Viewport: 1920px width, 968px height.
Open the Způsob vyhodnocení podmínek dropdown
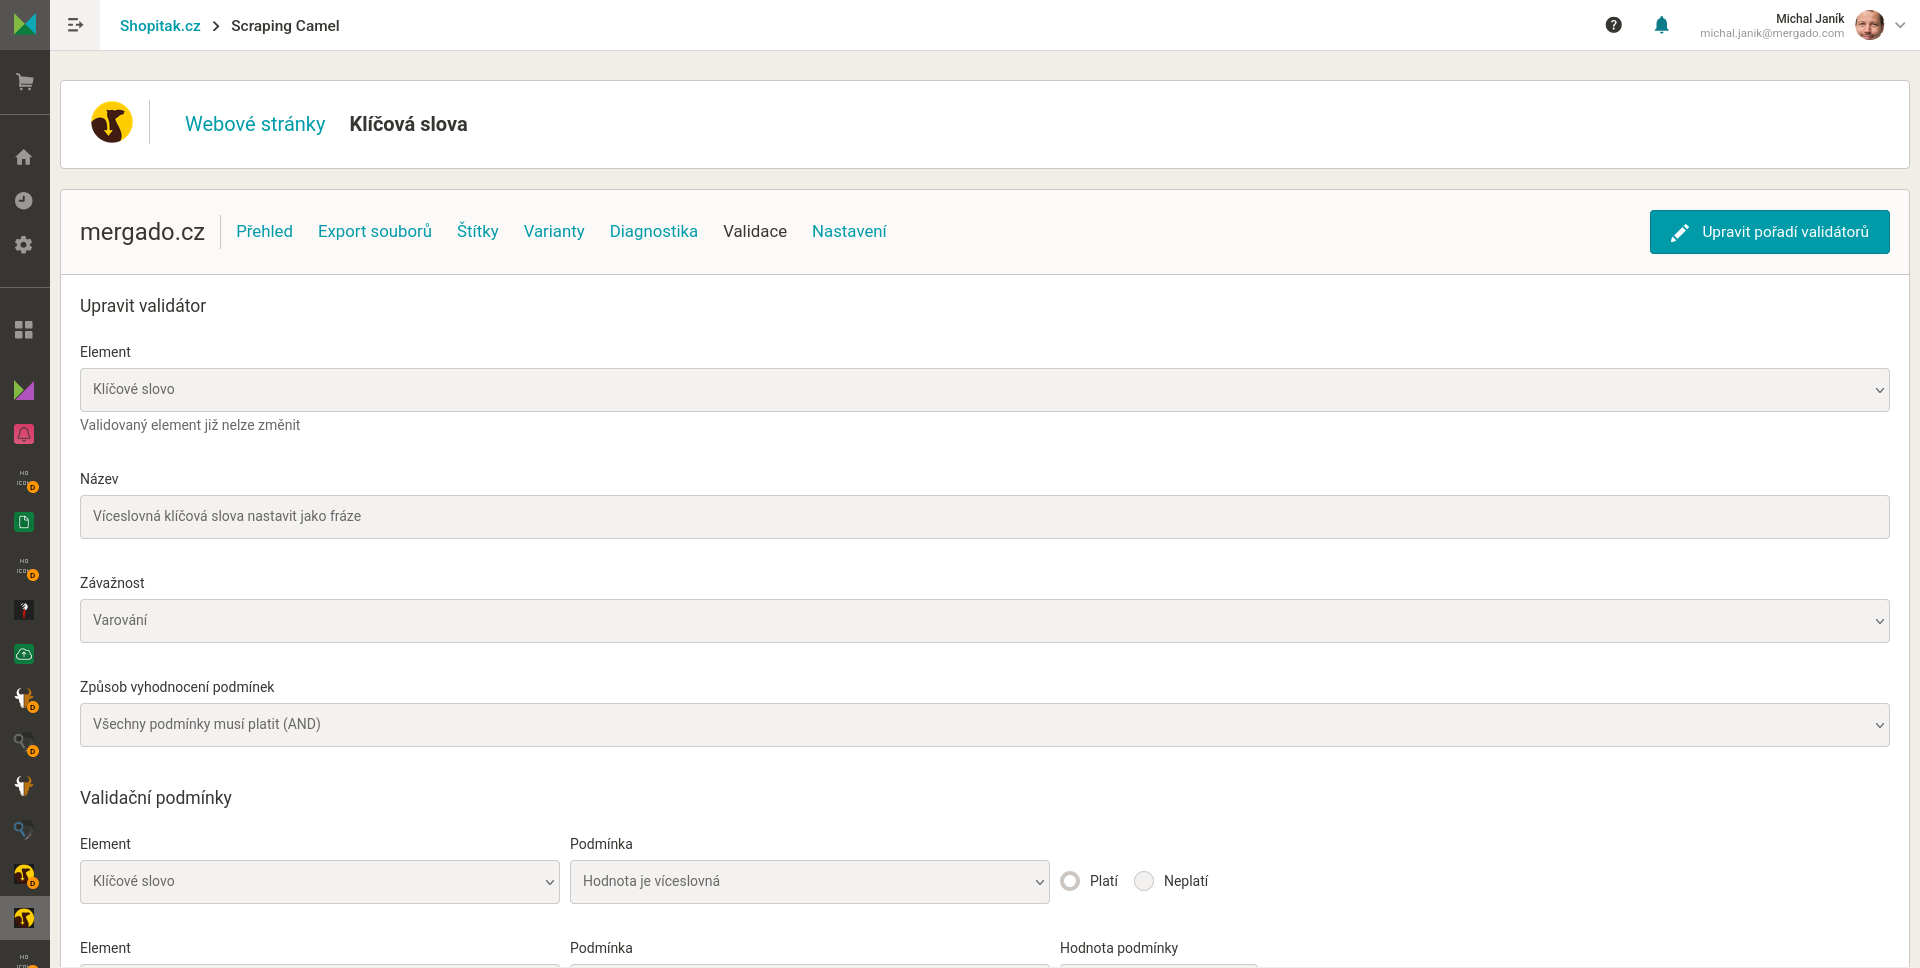point(984,725)
